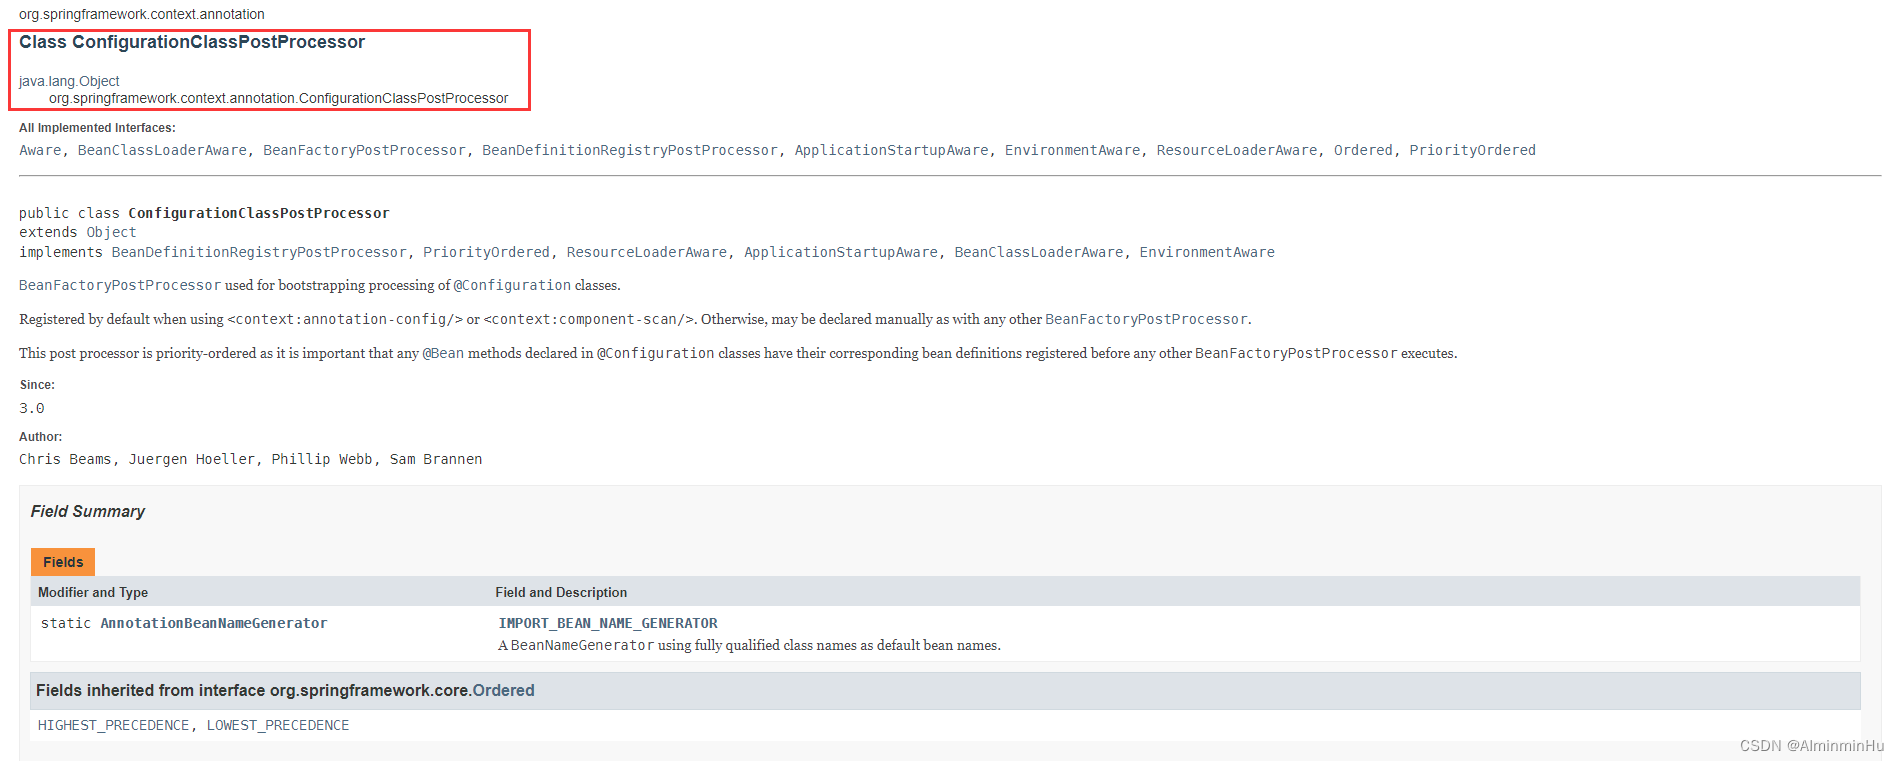This screenshot has width=1899, height=761.
Task: Open BeanClassLoaderAware in implements clause
Action: point(1038,252)
